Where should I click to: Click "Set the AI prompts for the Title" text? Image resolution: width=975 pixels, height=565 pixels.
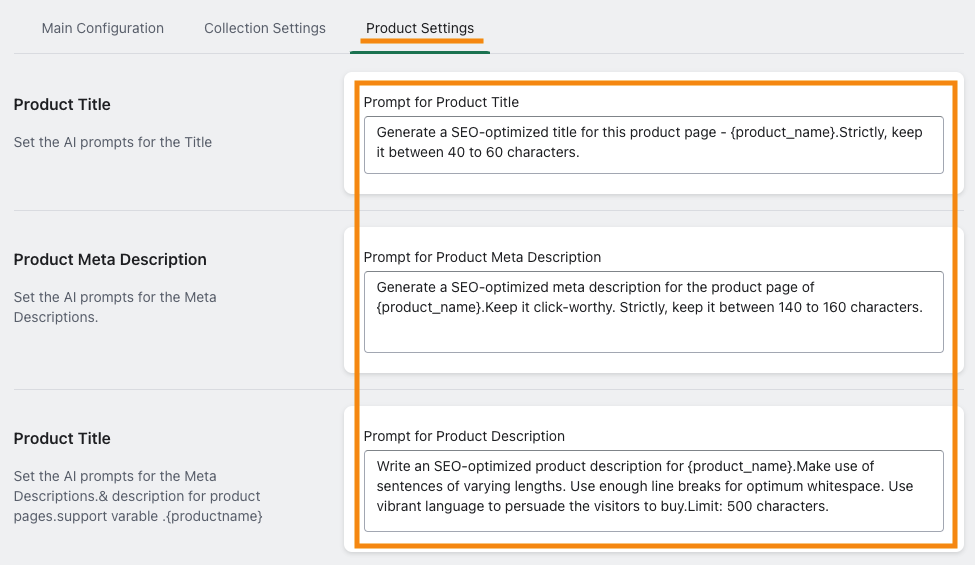click(x=113, y=142)
